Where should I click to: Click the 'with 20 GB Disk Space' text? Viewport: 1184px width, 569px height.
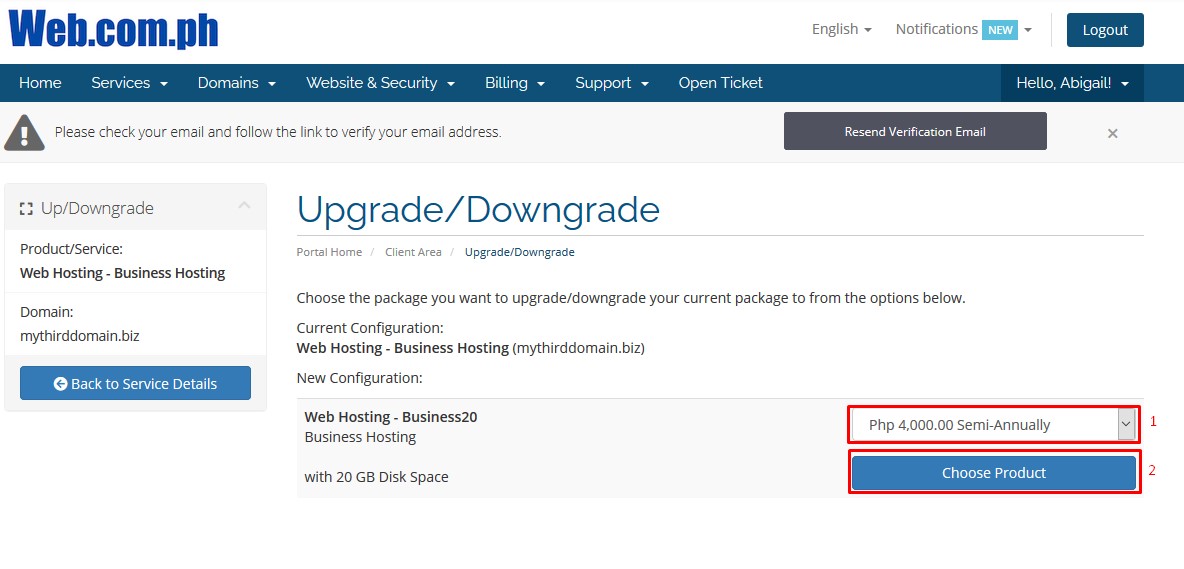coord(376,477)
